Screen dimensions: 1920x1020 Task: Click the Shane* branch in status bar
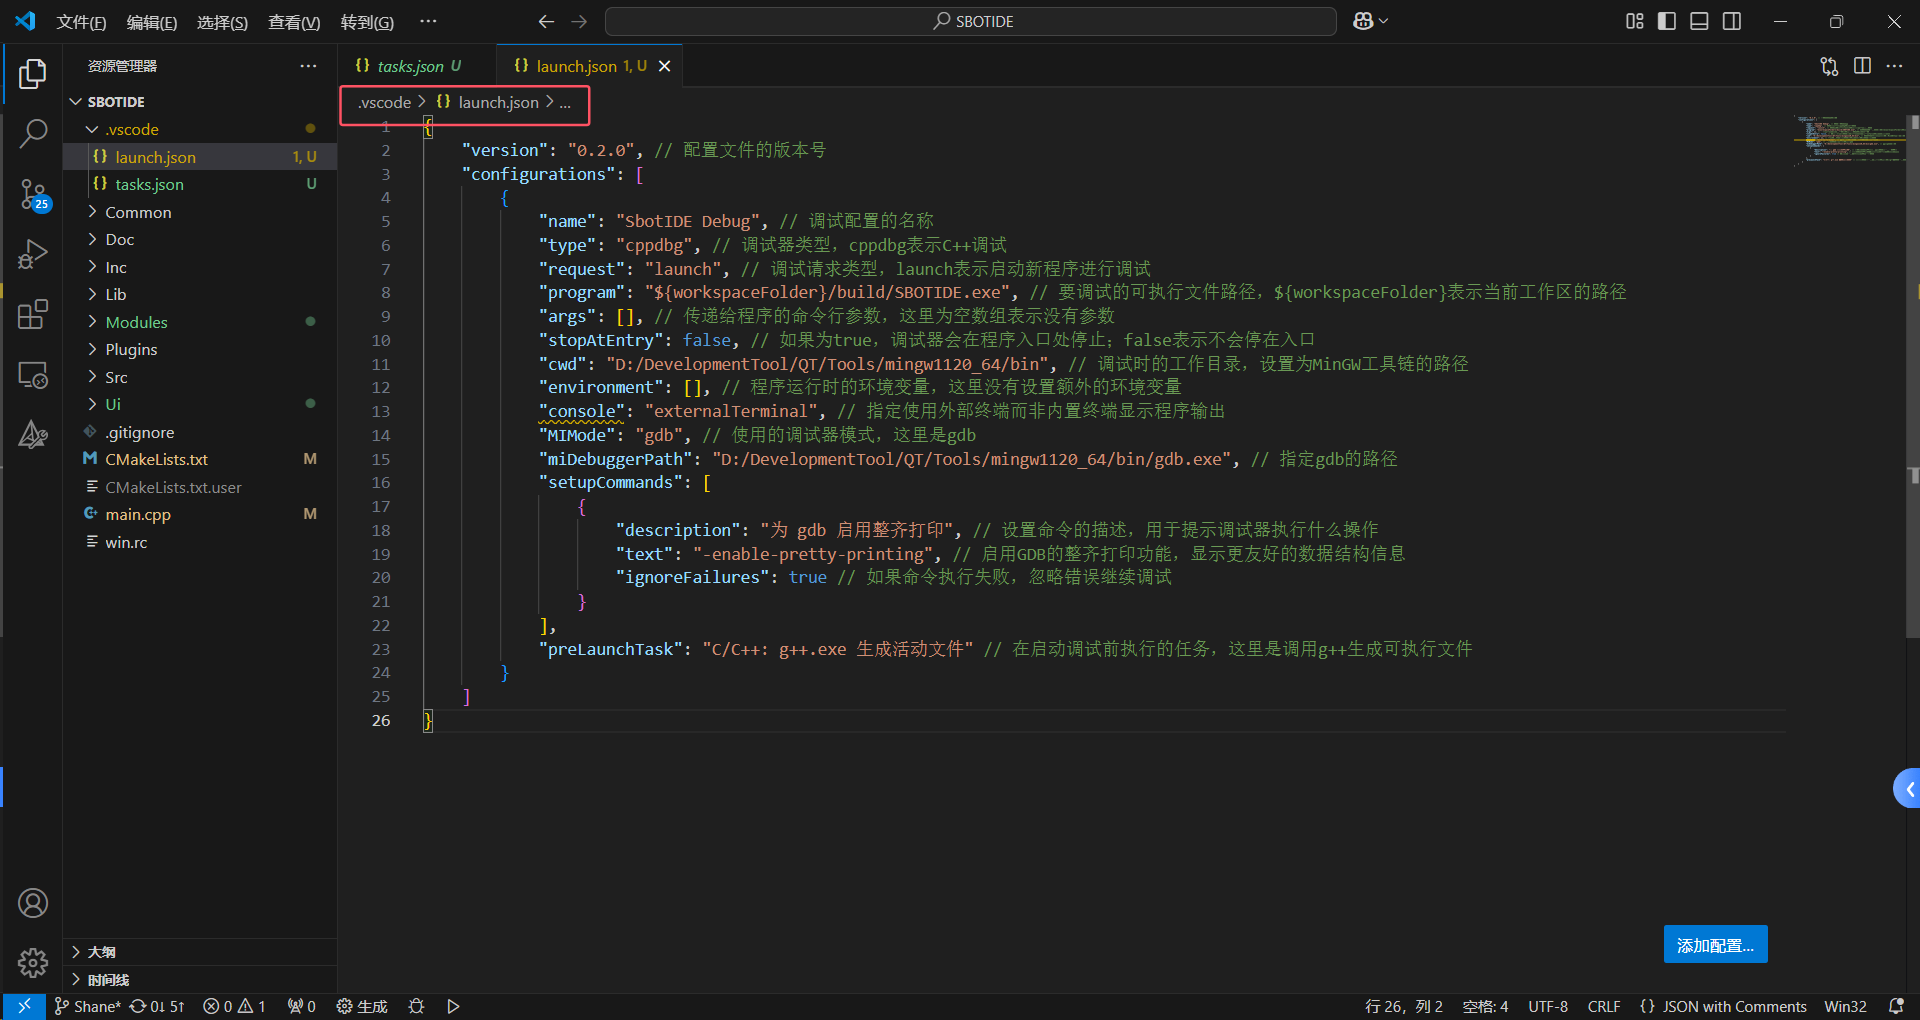tap(87, 1006)
